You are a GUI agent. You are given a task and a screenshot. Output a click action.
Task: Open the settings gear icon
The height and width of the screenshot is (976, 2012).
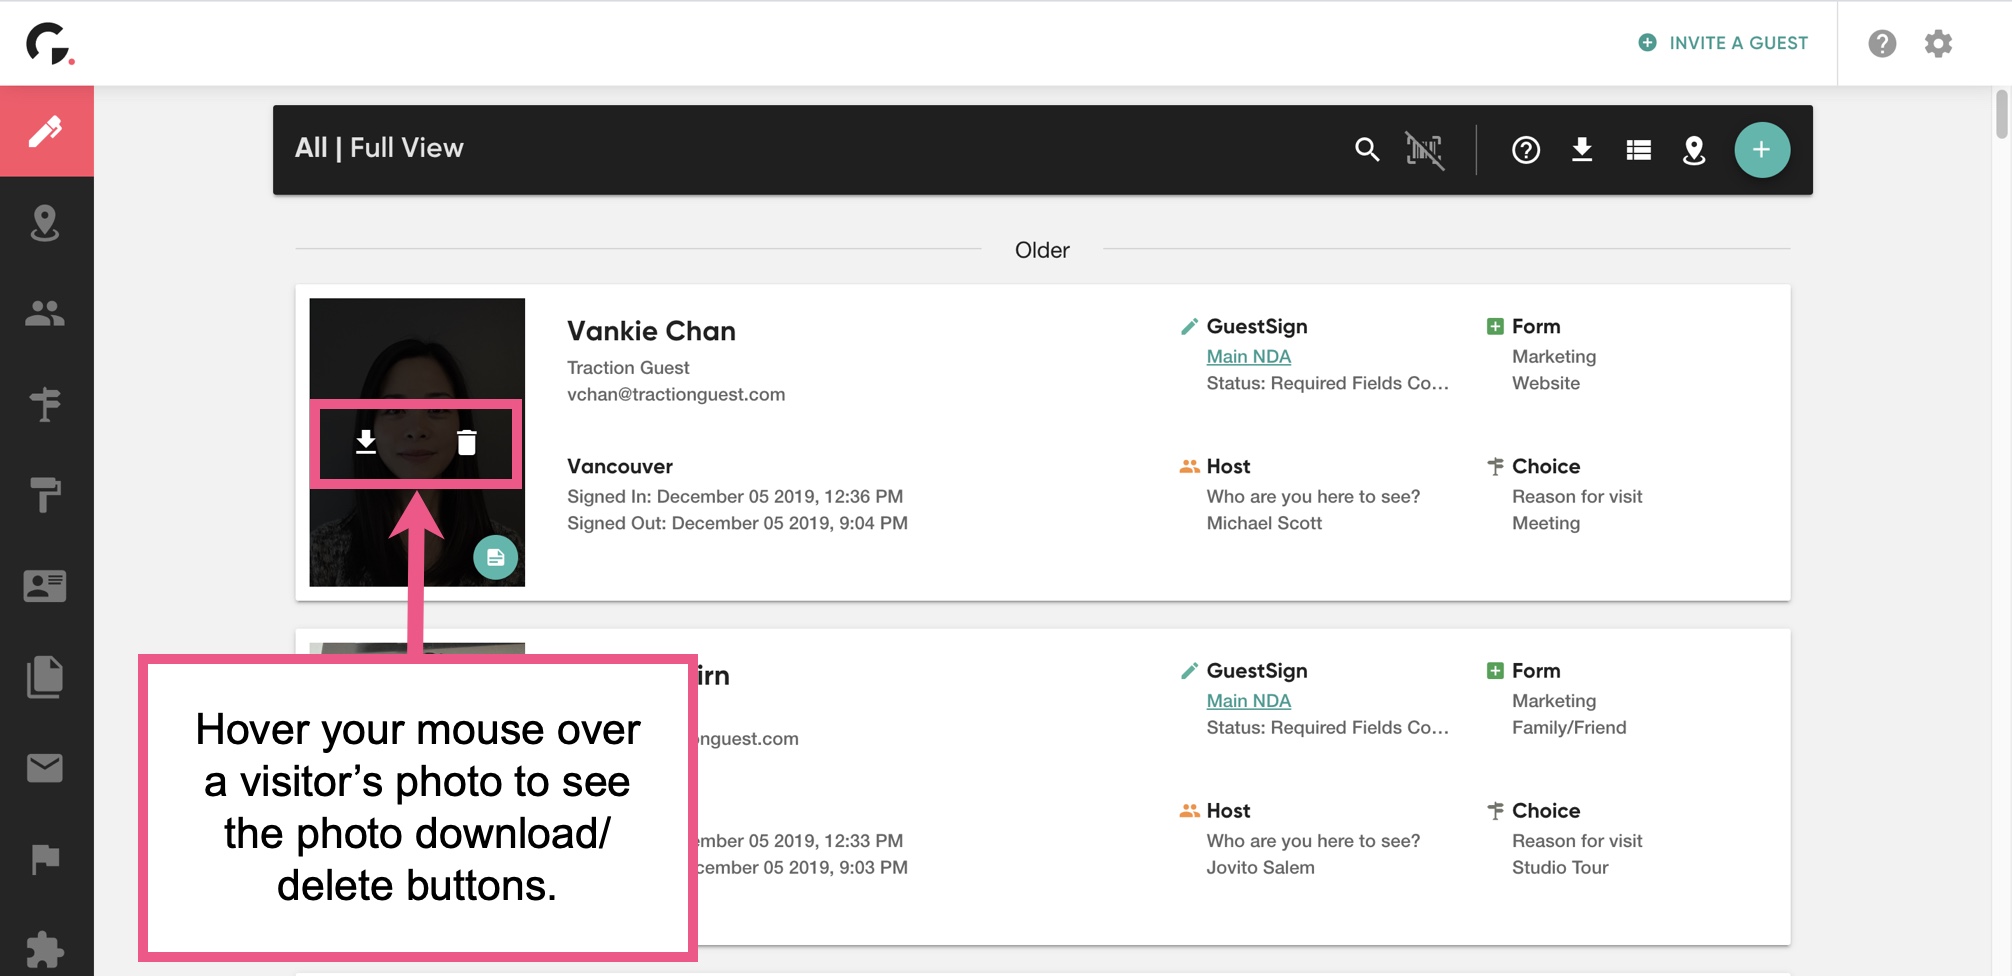tap(1938, 43)
